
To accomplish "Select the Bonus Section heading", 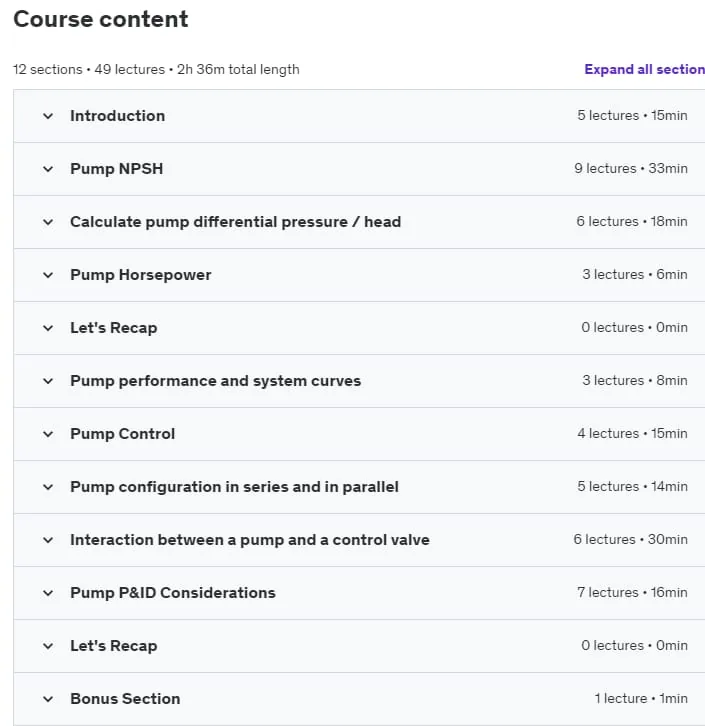I will [x=125, y=699].
